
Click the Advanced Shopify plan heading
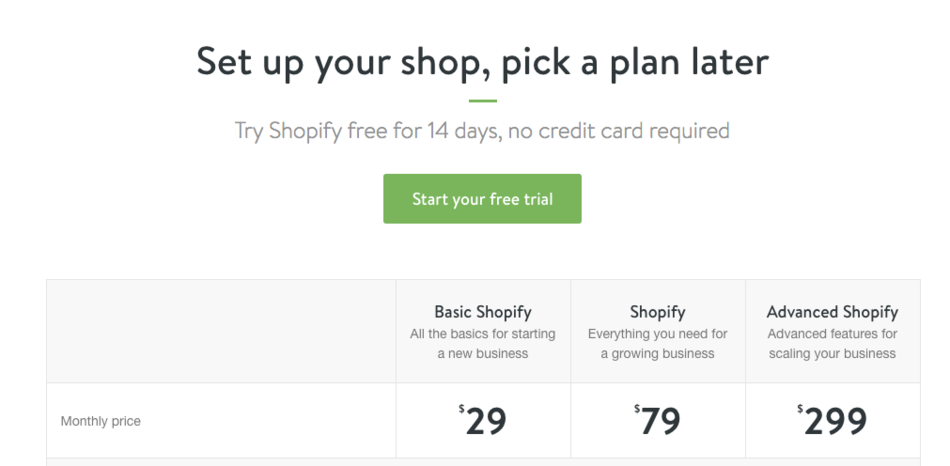[x=832, y=312]
